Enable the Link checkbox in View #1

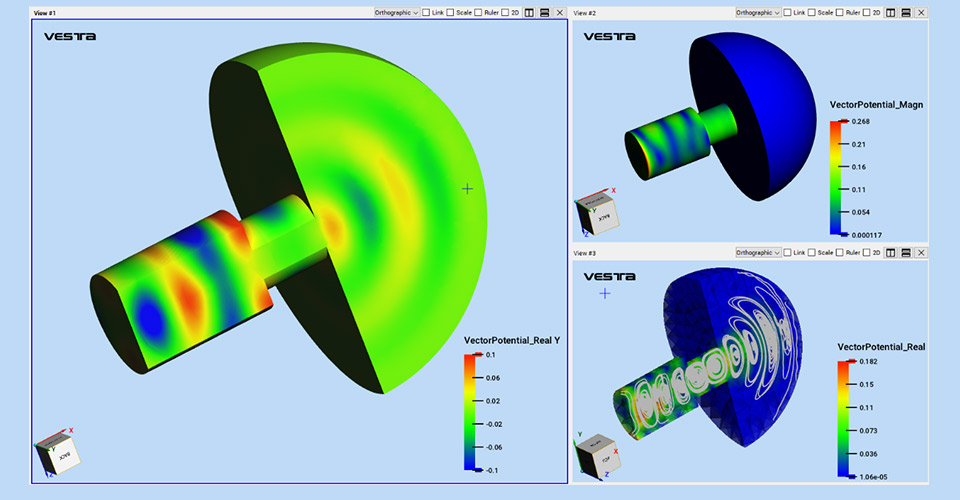pyautogui.click(x=427, y=13)
